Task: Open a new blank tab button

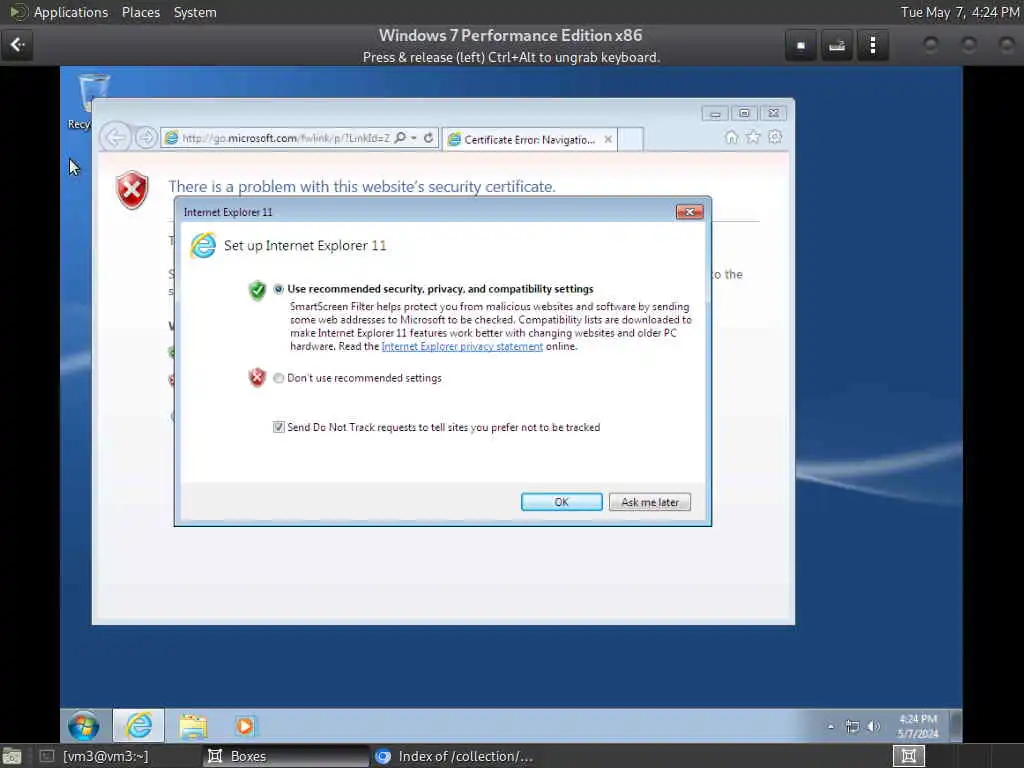Action: (x=630, y=139)
